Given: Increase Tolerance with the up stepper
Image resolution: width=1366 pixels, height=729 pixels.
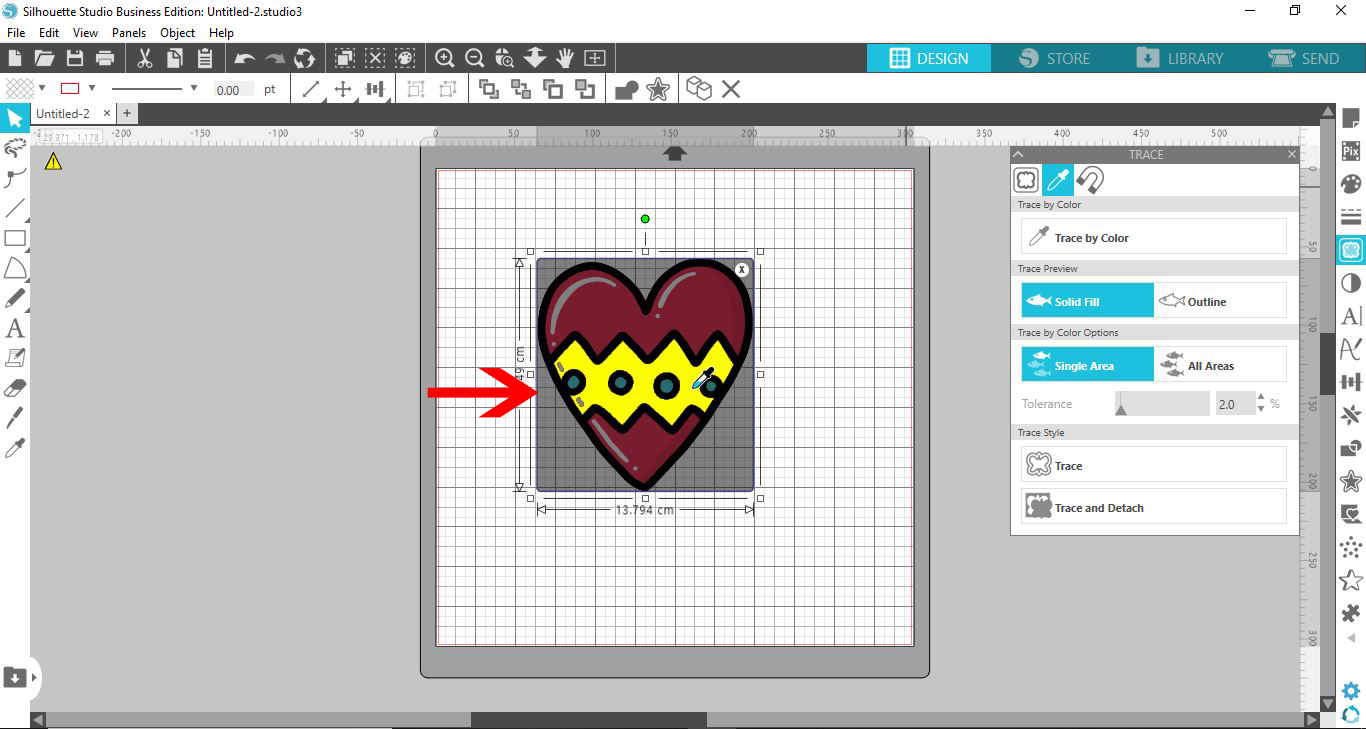Looking at the screenshot, I should (1260, 399).
